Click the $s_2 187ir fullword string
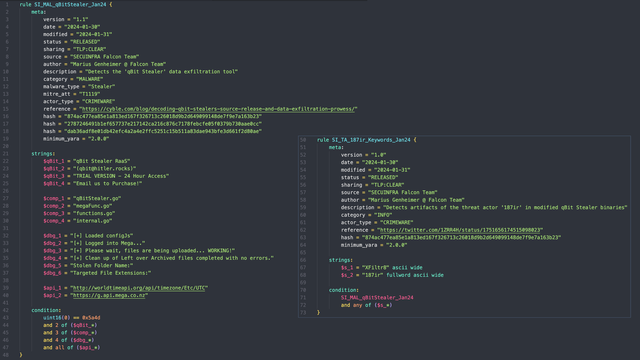The image size is (640, 360). pyautogui.click(x=392, y=275)
